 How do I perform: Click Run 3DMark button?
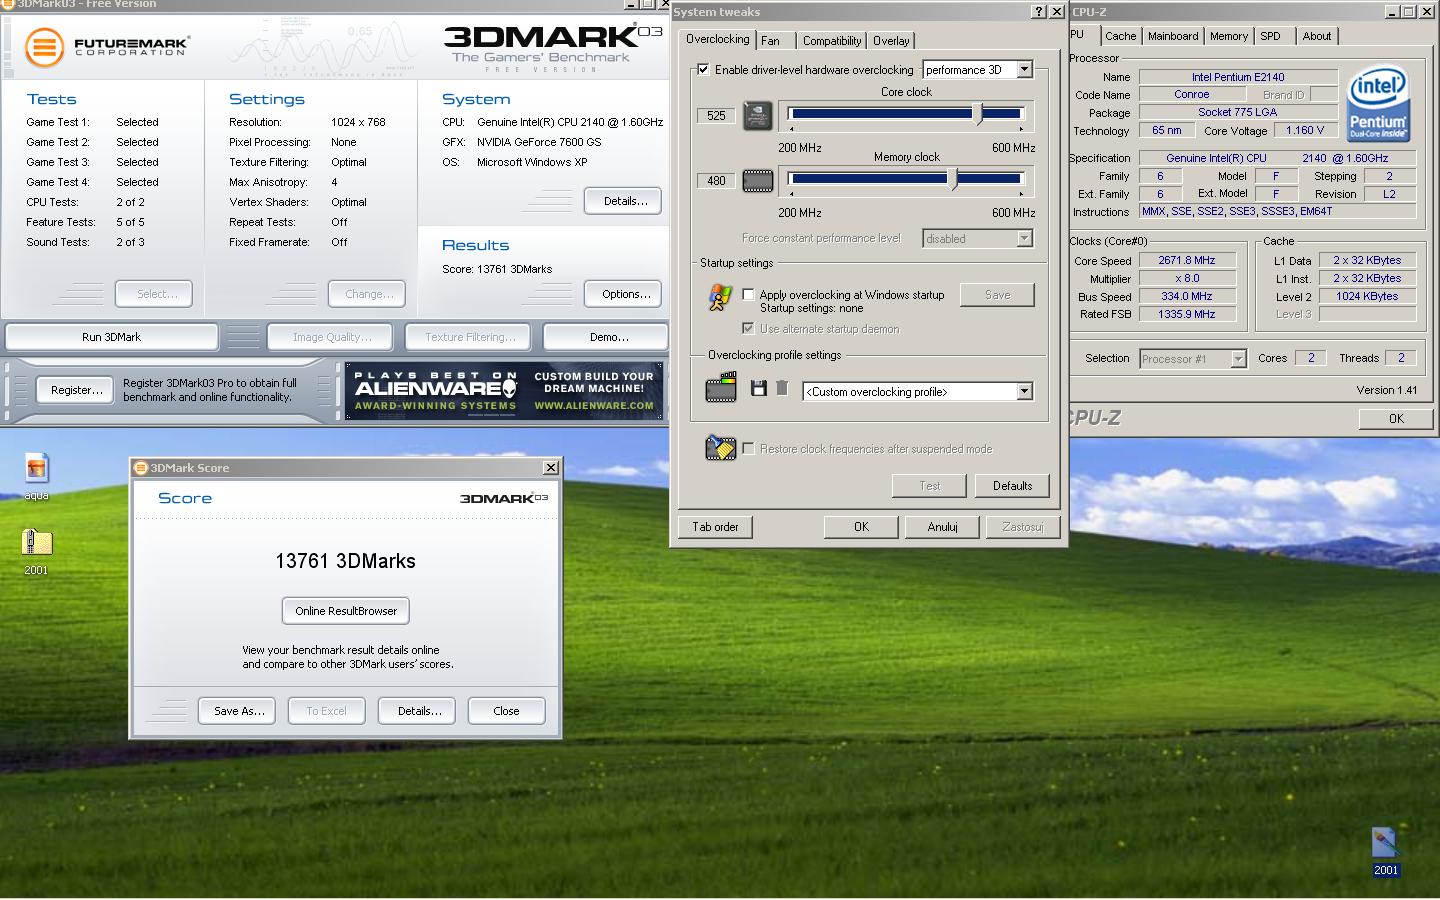[111, 337]
